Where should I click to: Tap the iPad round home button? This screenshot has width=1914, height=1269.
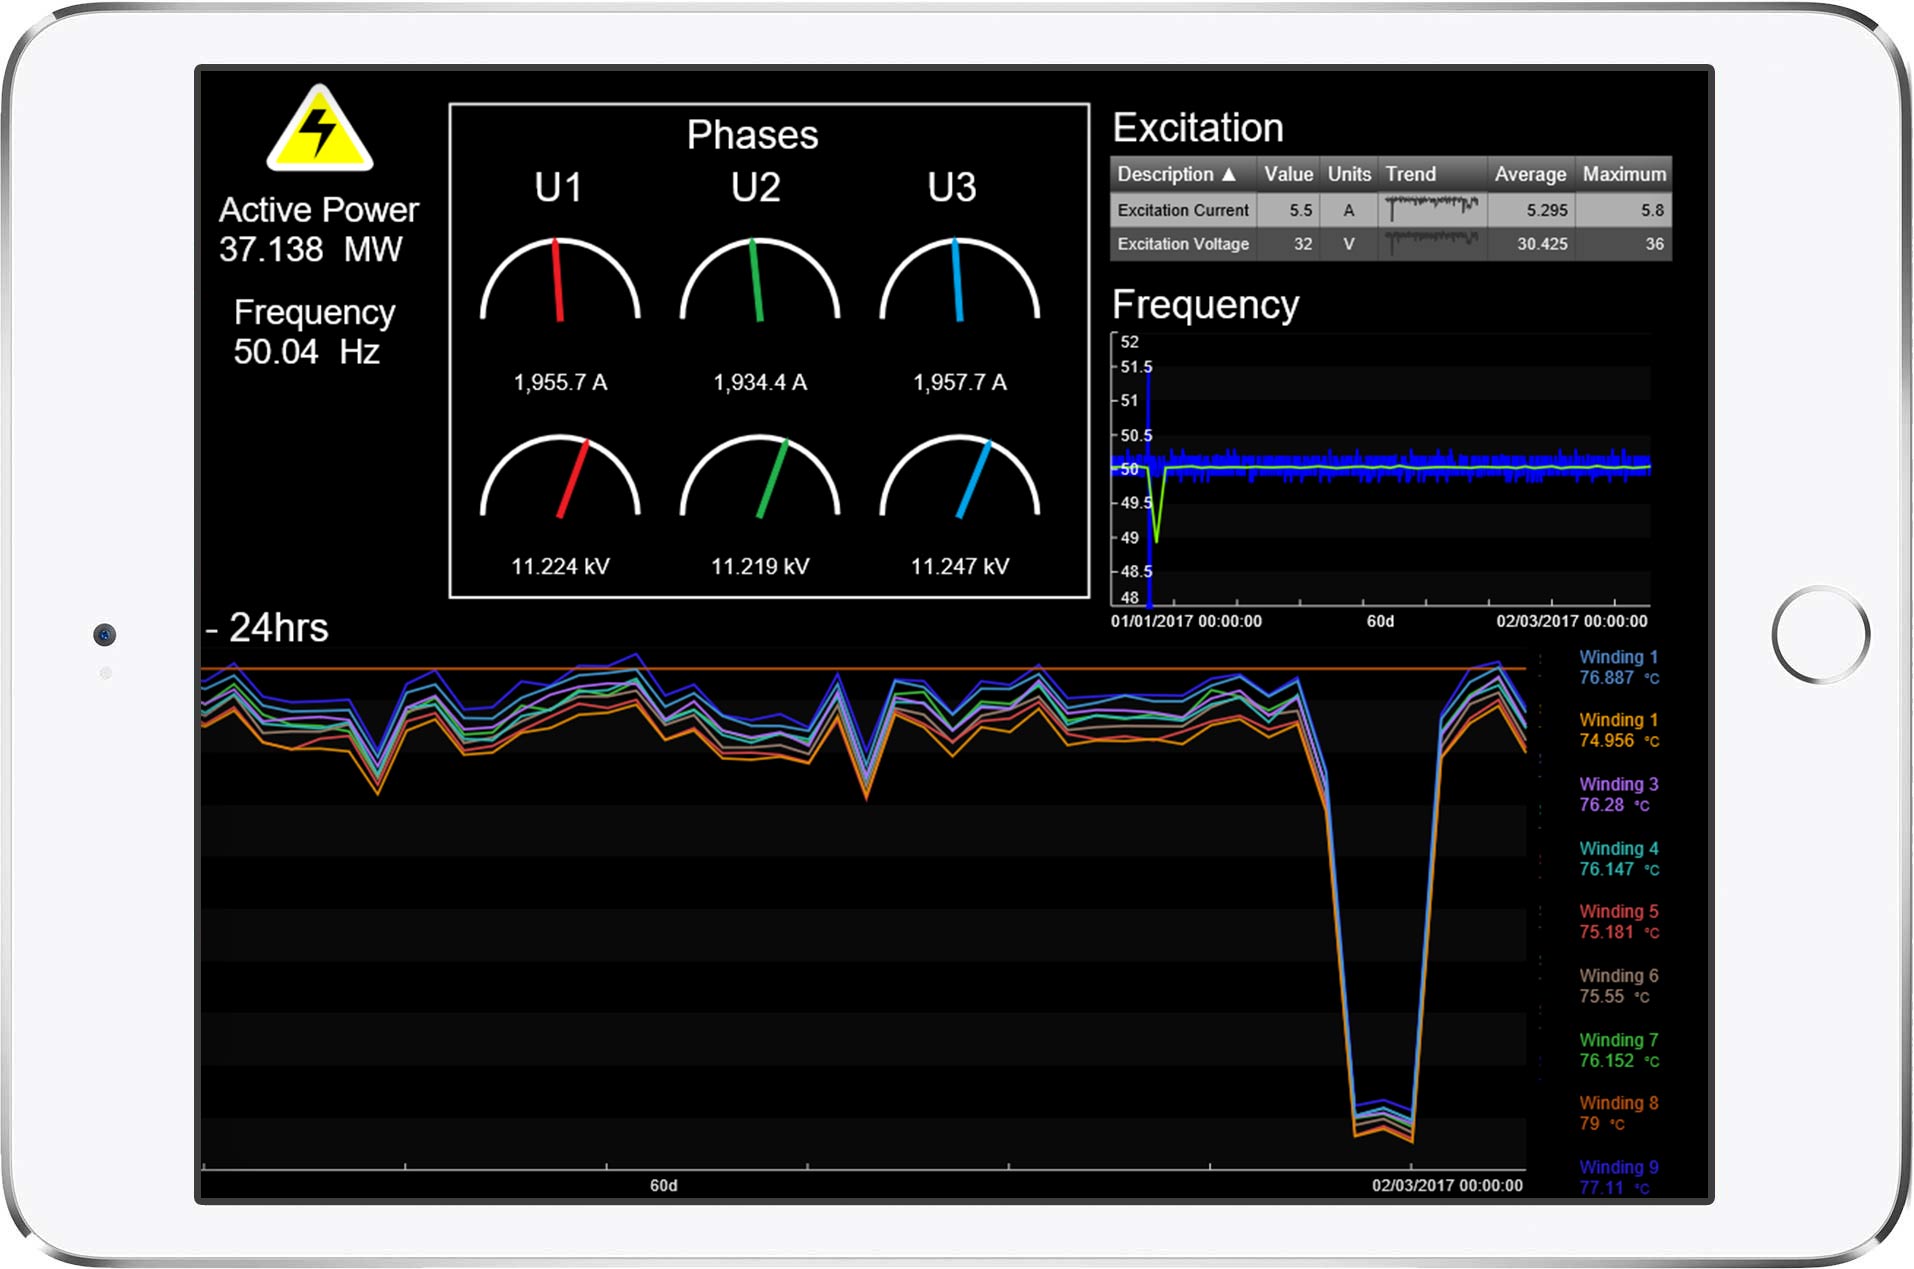point(1820,635)
